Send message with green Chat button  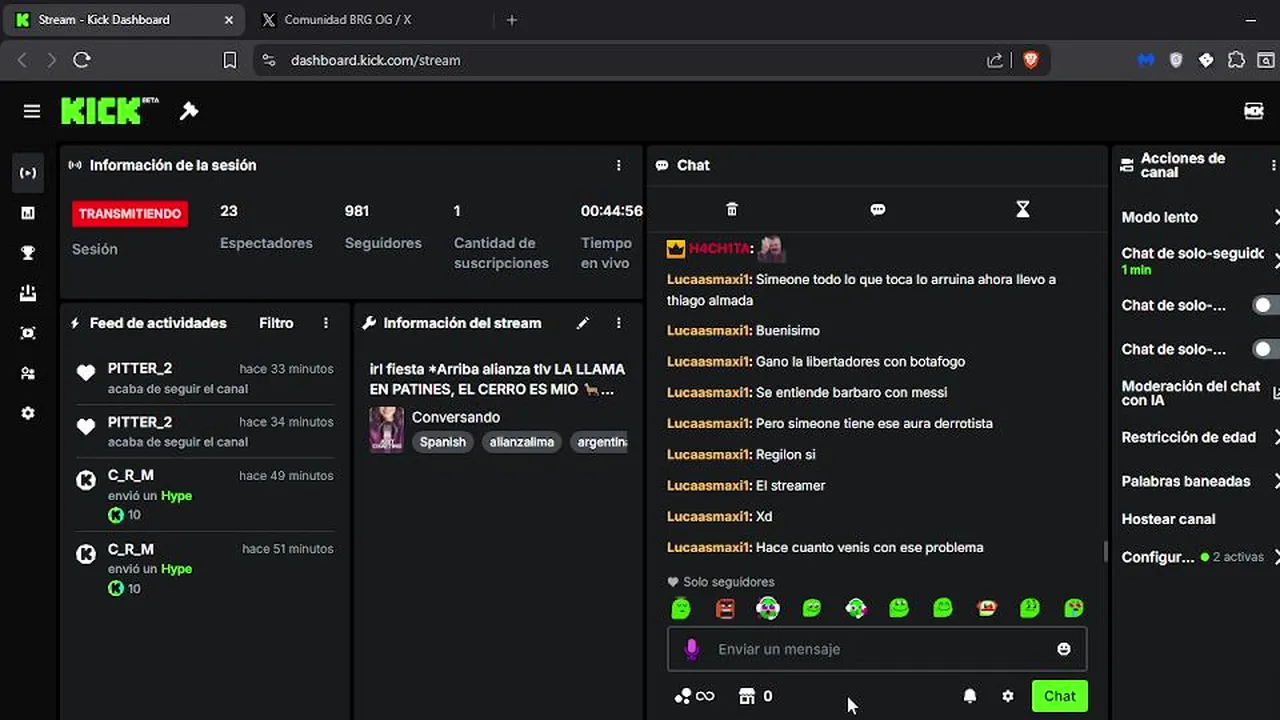(1059, 696)
